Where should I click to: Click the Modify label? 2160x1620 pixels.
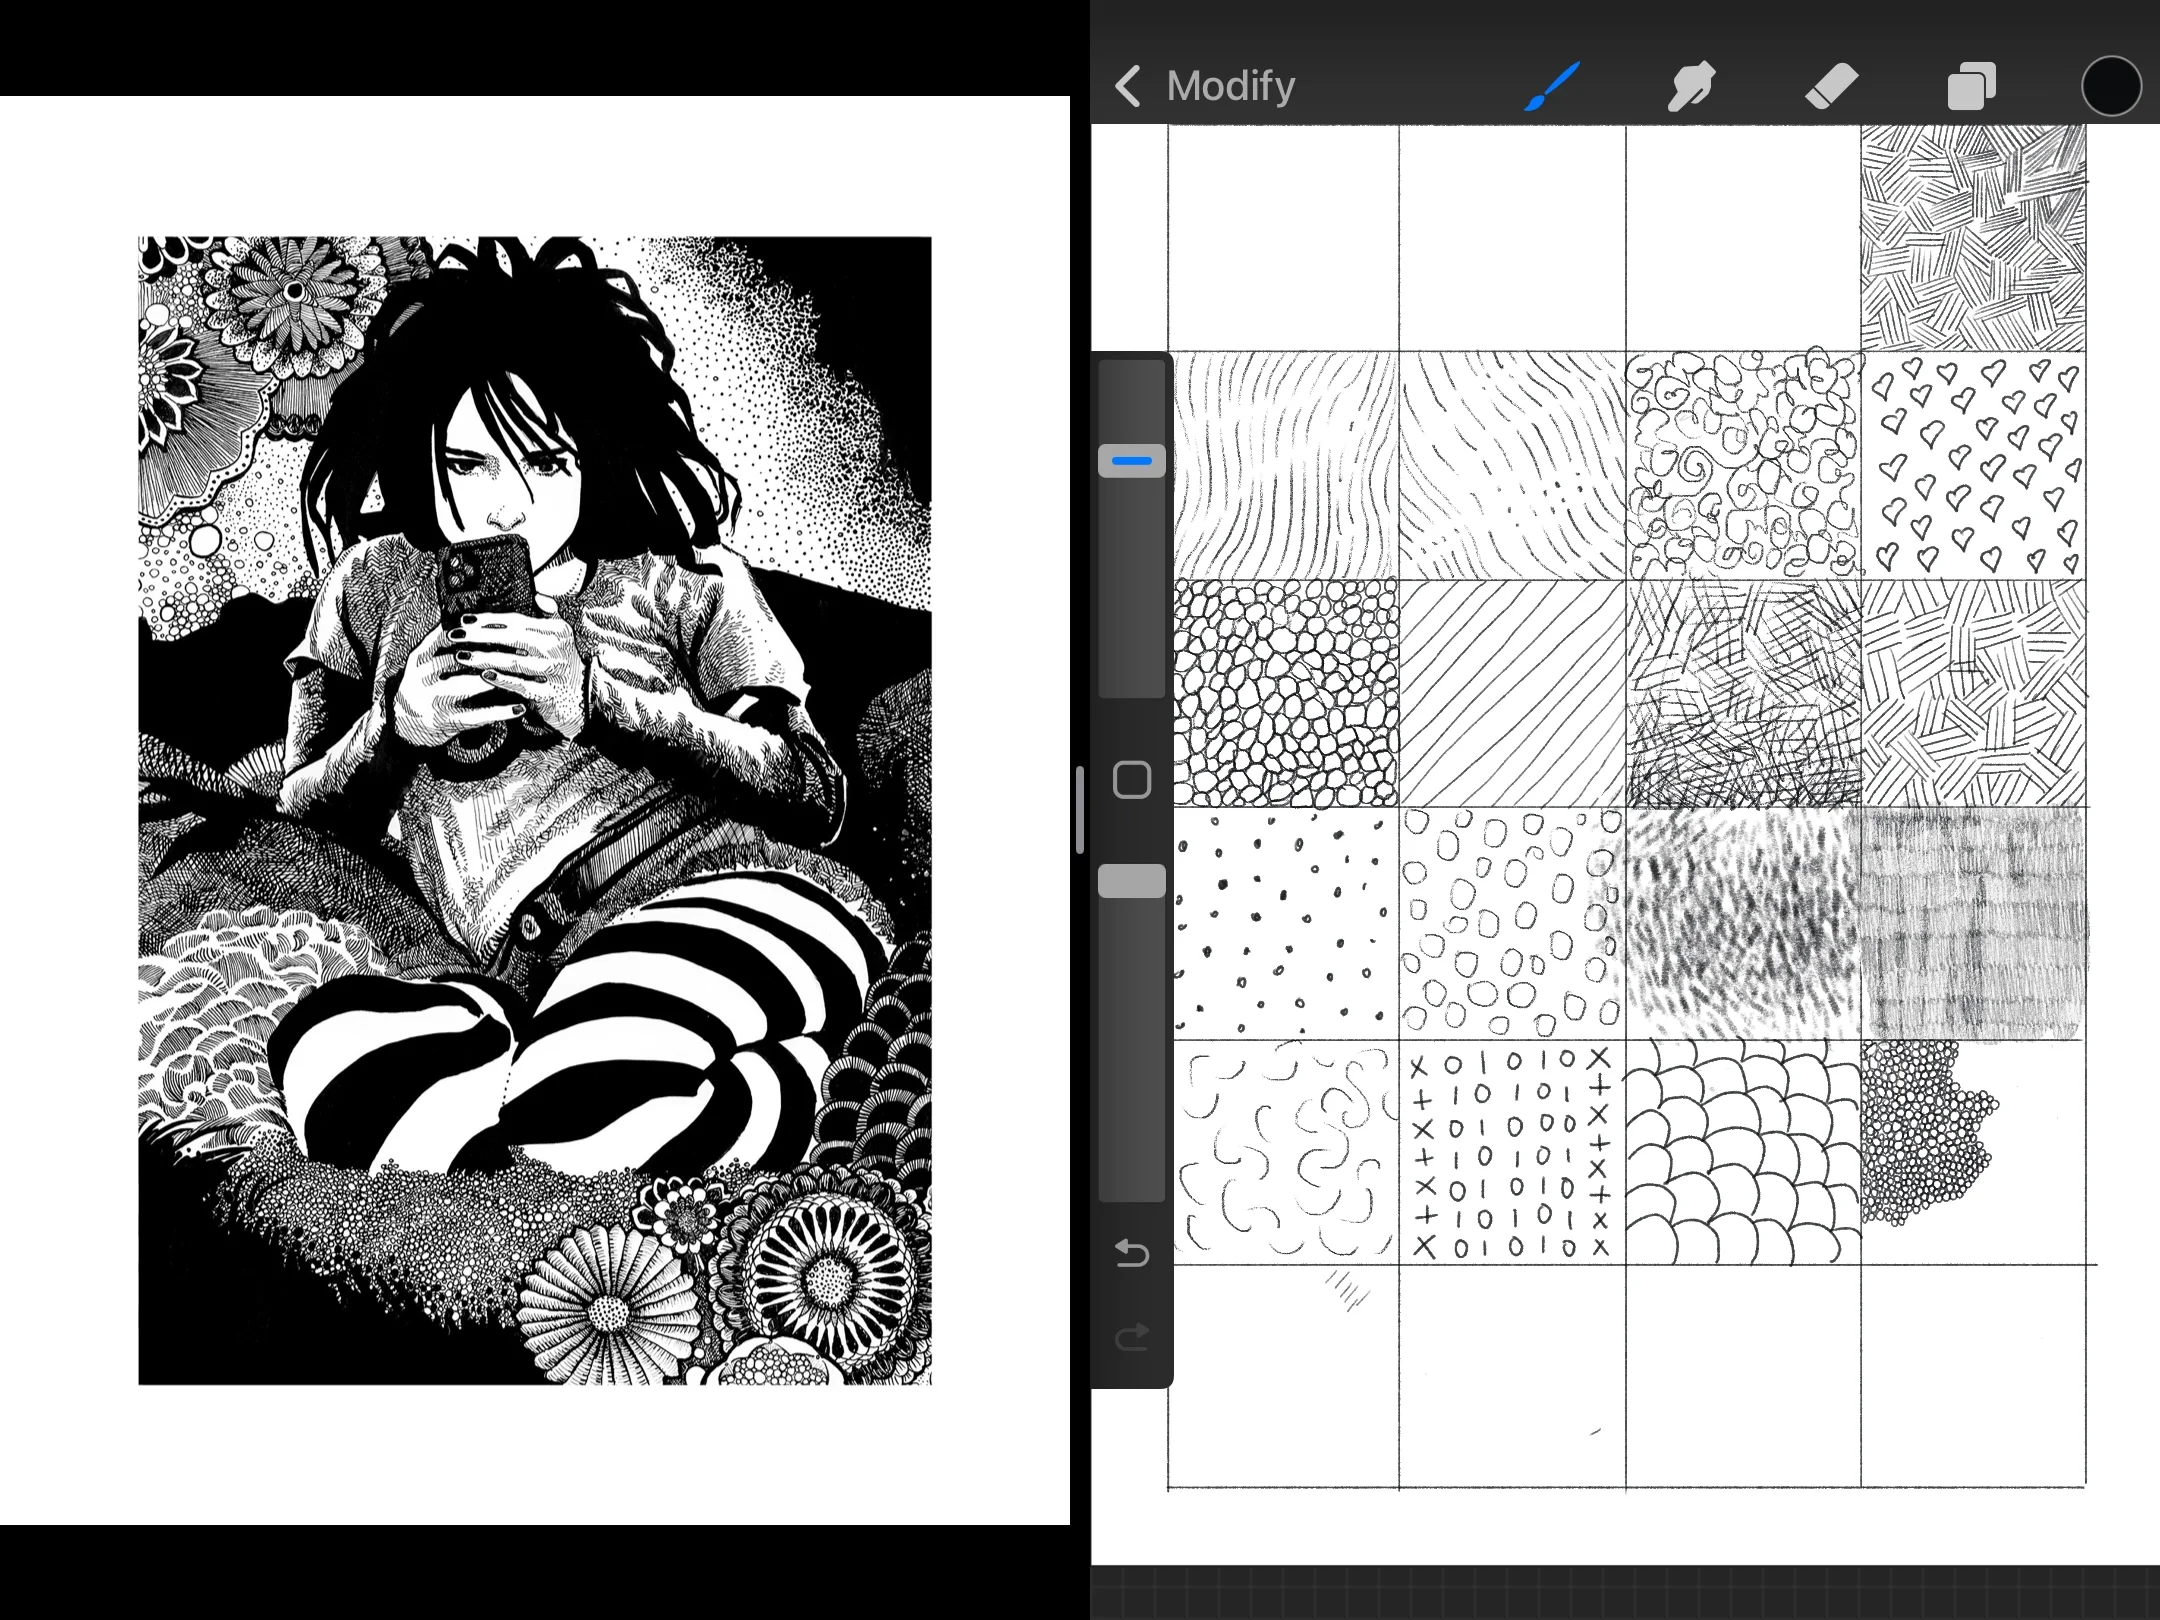[x=1230, y=86]
